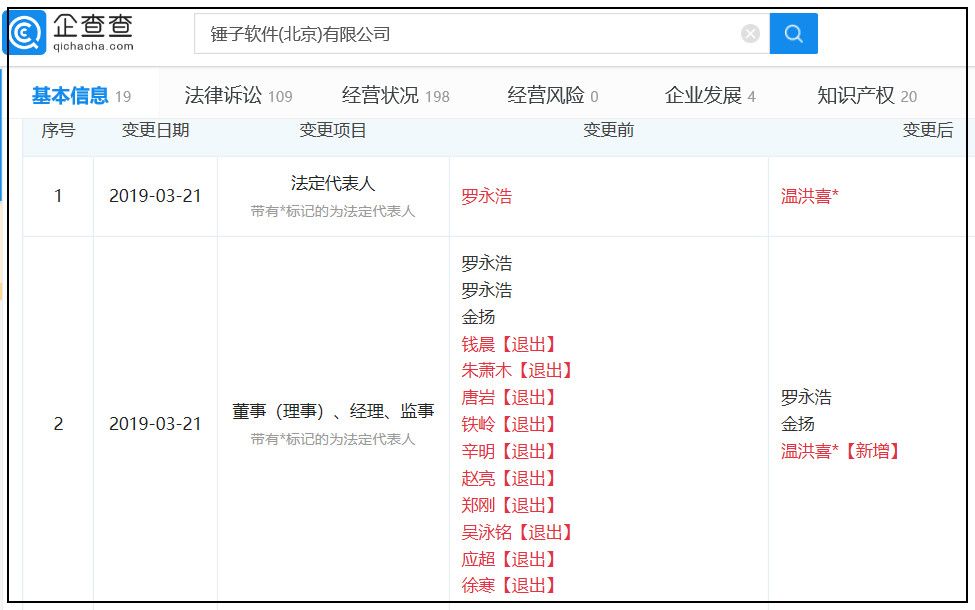
Task: Click 朱萧木【退出】 entry
Action: [x=517, y=371]
